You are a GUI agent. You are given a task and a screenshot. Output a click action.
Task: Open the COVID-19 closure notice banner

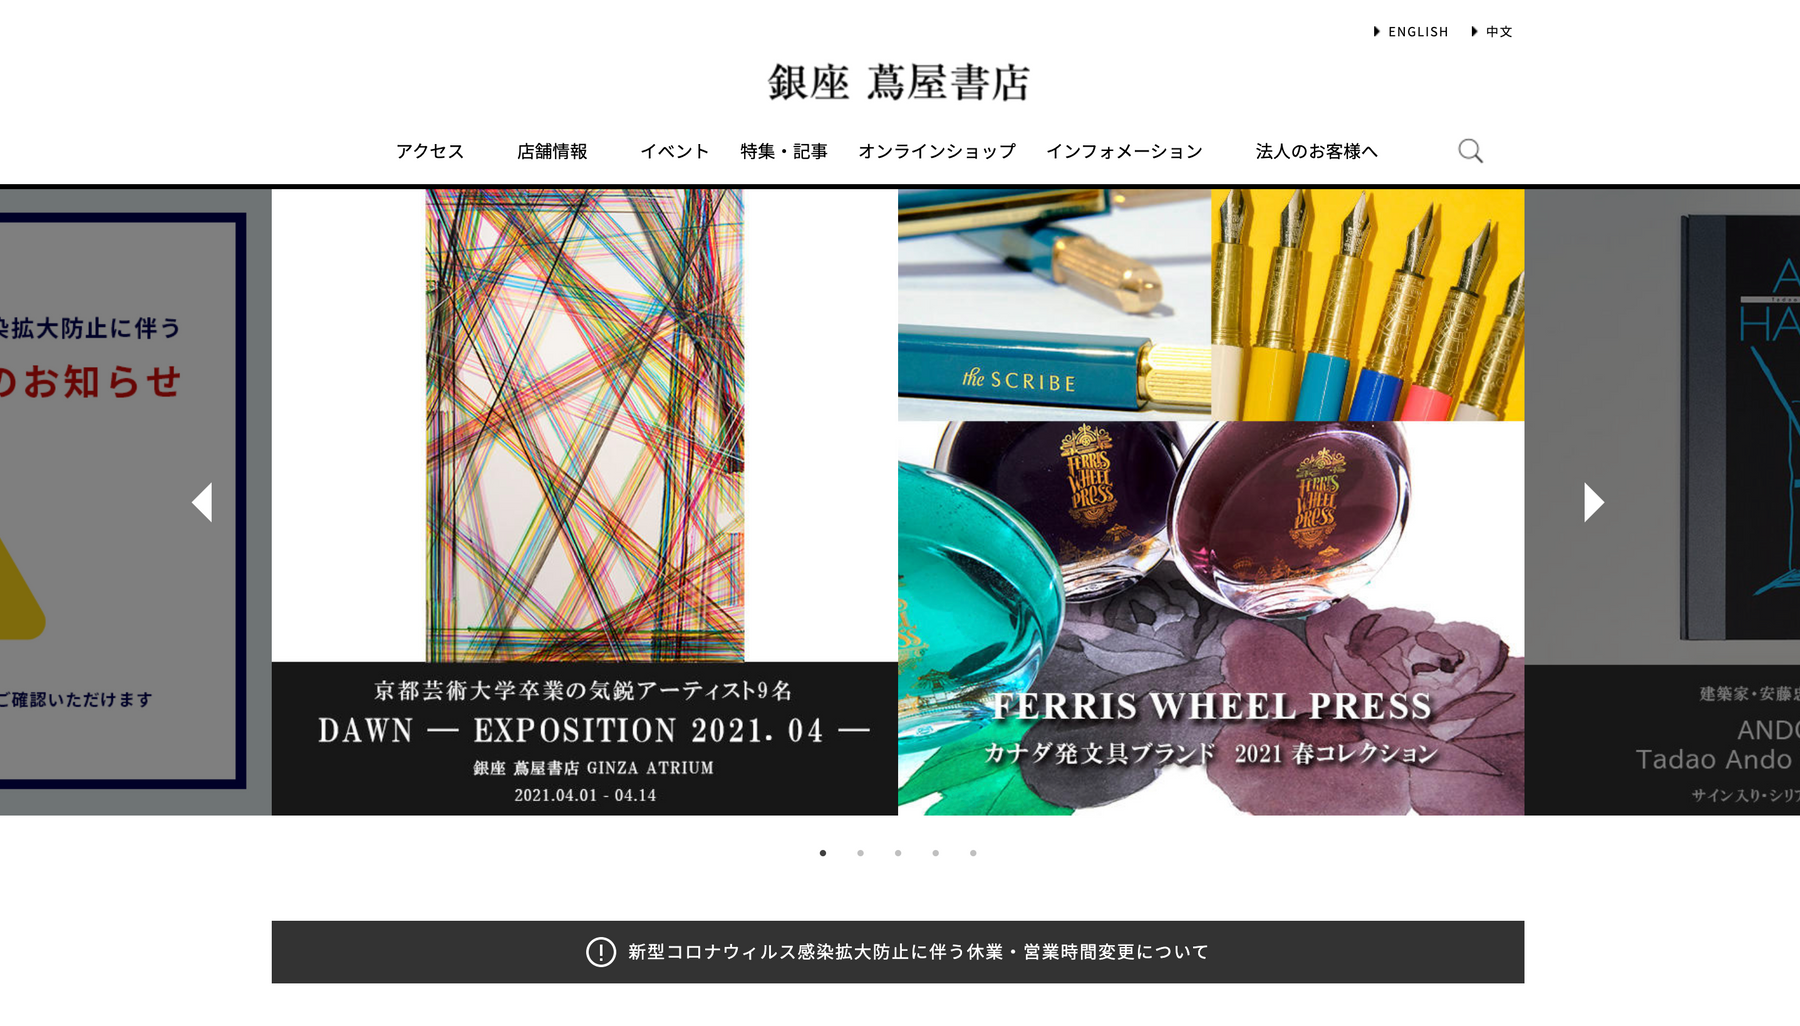pos(898,952)
